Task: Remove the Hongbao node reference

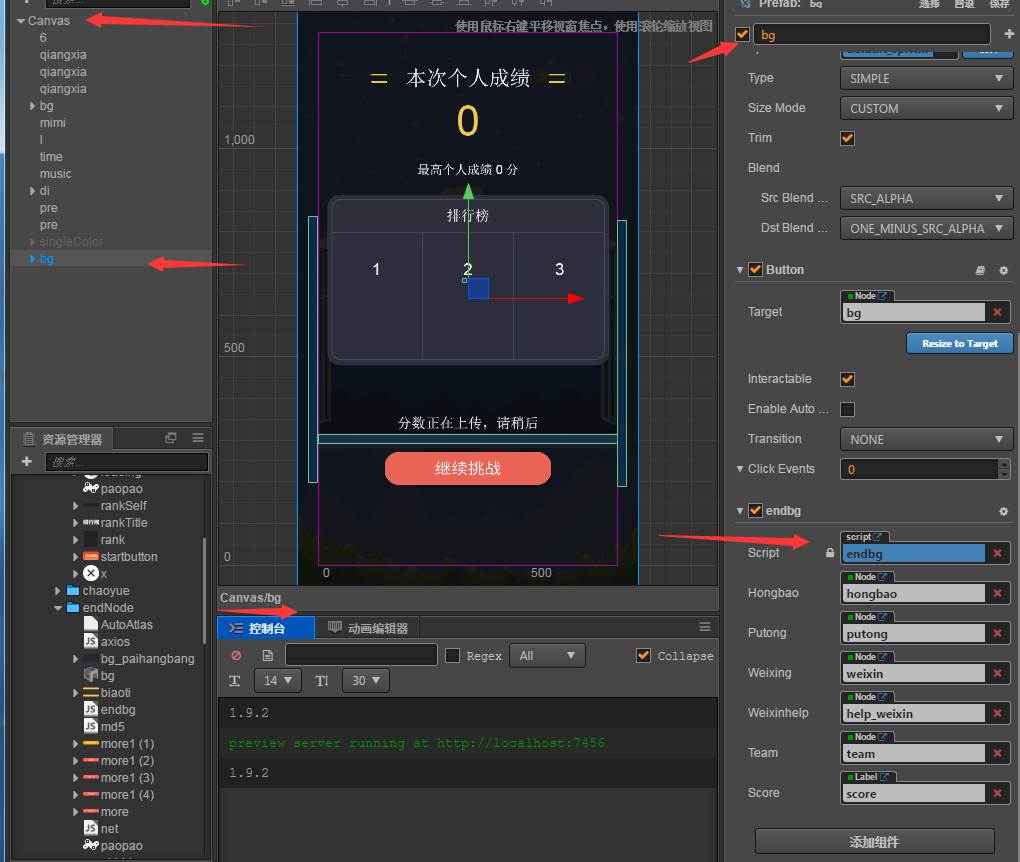Action: click(x=997, y=593)
